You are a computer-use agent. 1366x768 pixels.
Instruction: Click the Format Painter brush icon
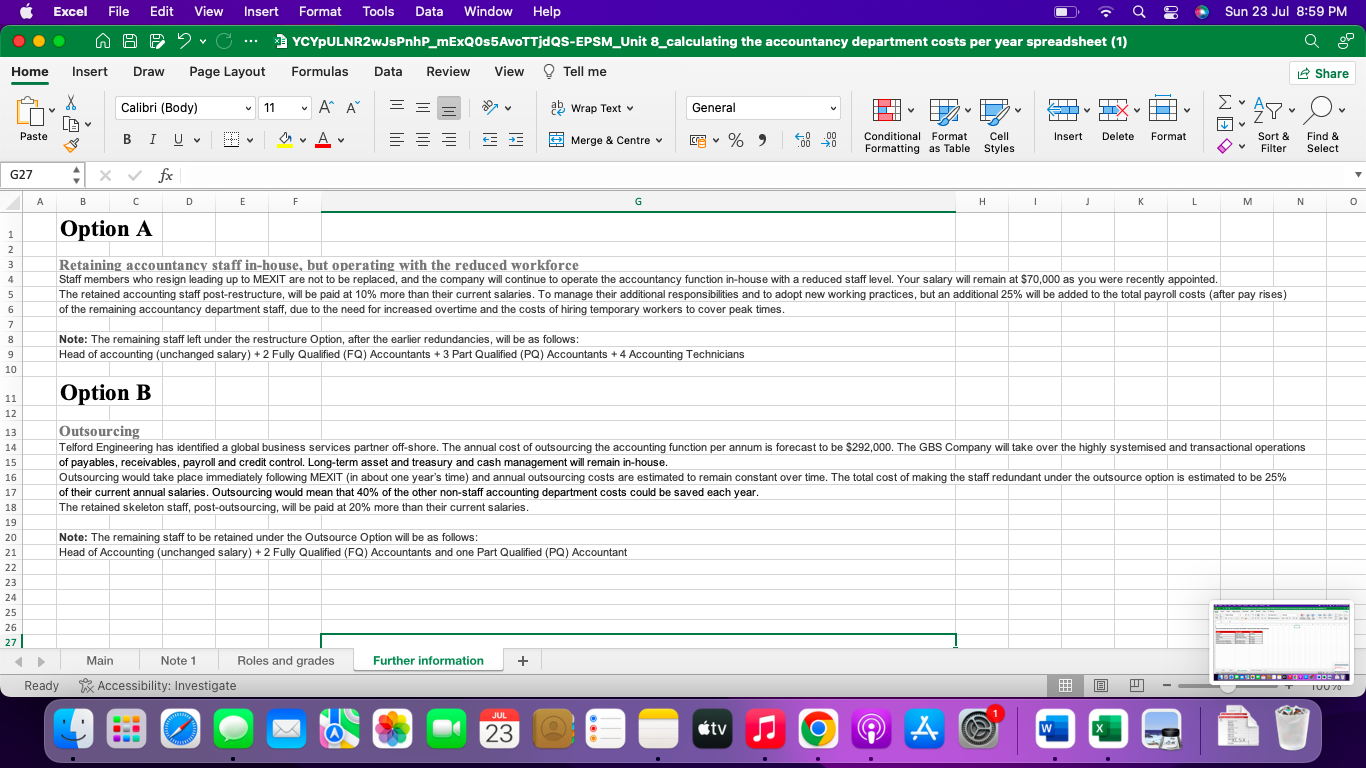point(71,145)
